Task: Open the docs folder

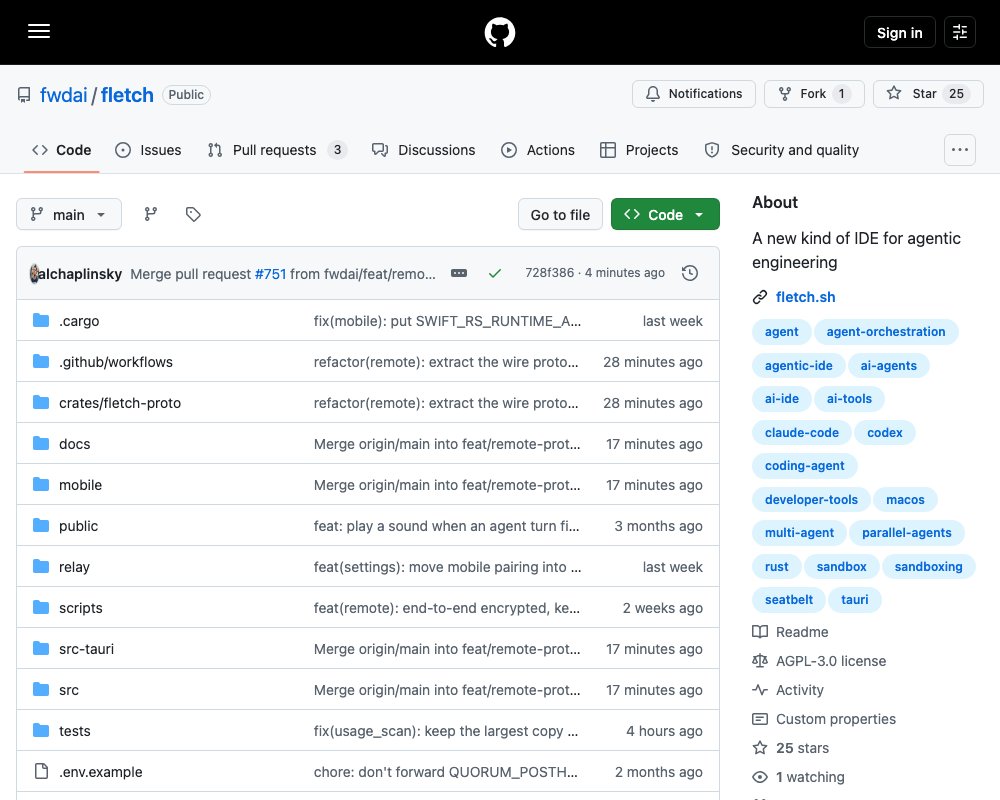Action: point(75,444)
